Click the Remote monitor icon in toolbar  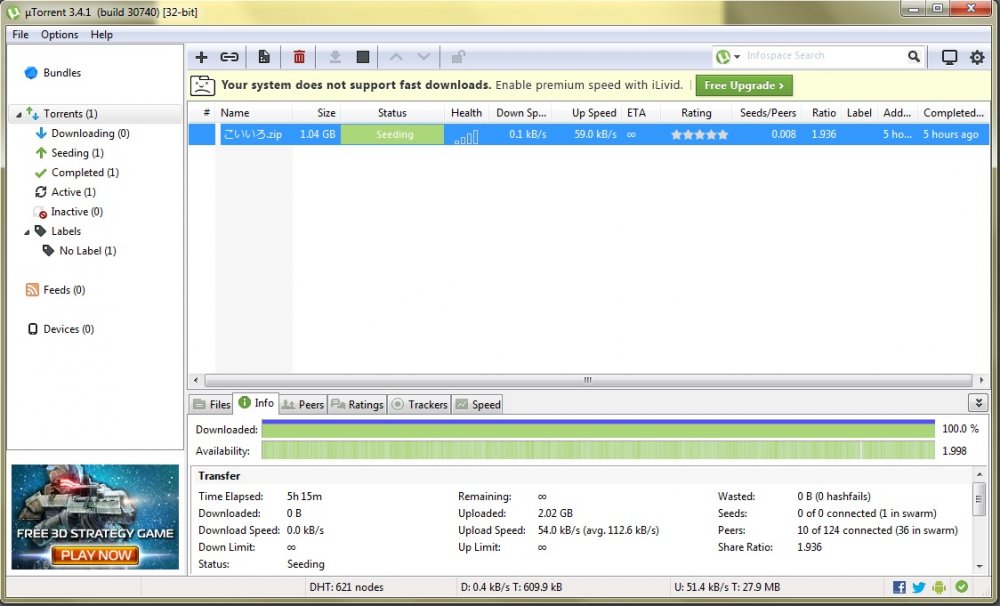click(949, 57)
